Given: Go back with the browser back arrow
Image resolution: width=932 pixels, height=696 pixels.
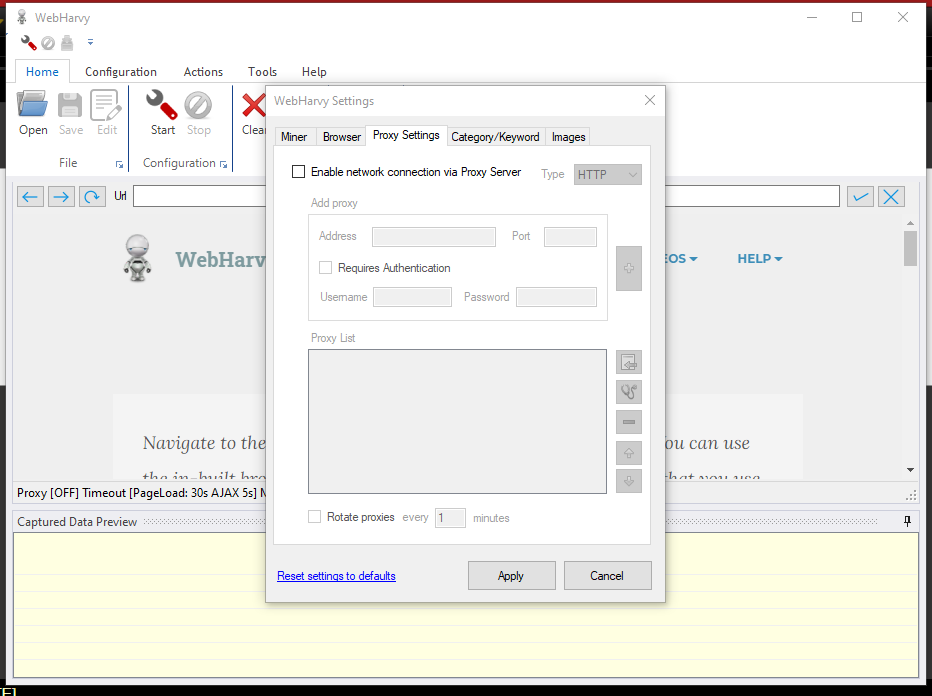Looking at the screenshot, I should tap(30, 196).
